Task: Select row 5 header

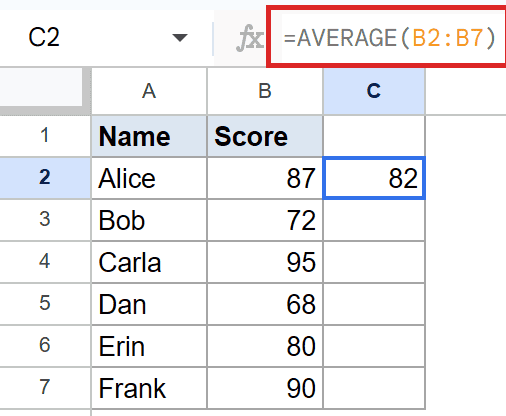Action: pyautogui.click(x=45, y=304)
